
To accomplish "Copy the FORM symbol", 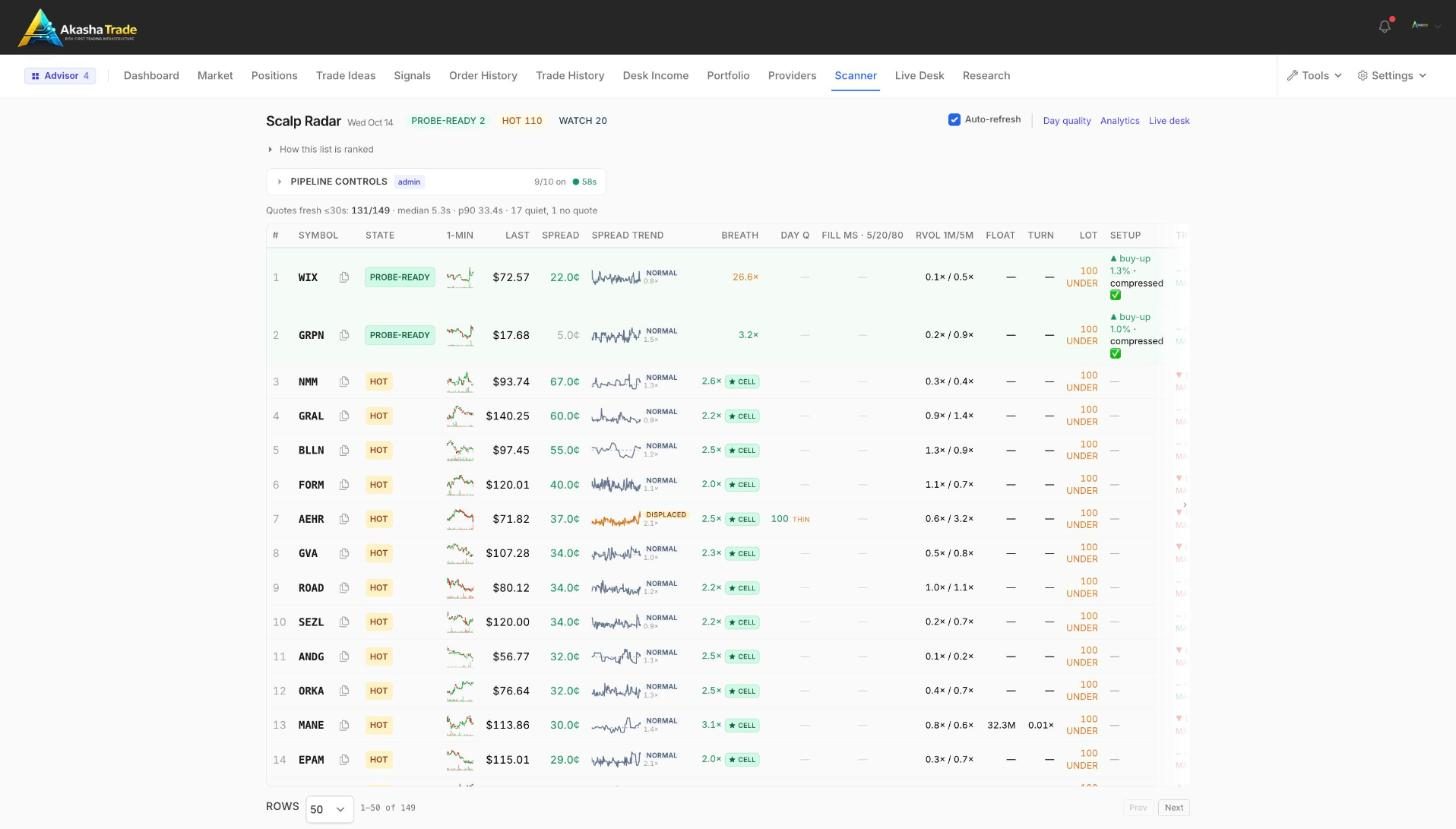I will (x=344, y=485).
